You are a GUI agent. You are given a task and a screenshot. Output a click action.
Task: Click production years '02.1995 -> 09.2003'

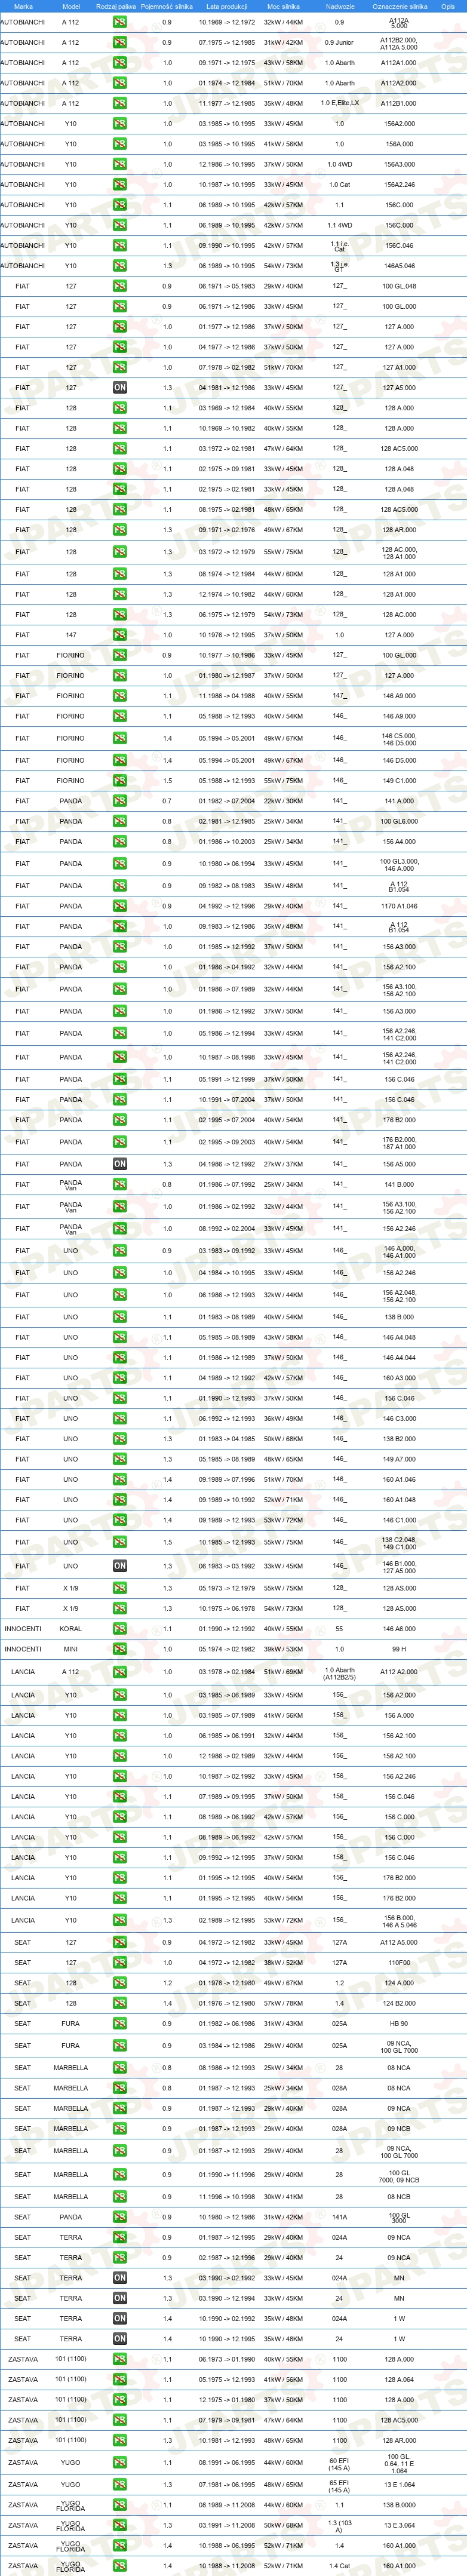pos(227,1142)
